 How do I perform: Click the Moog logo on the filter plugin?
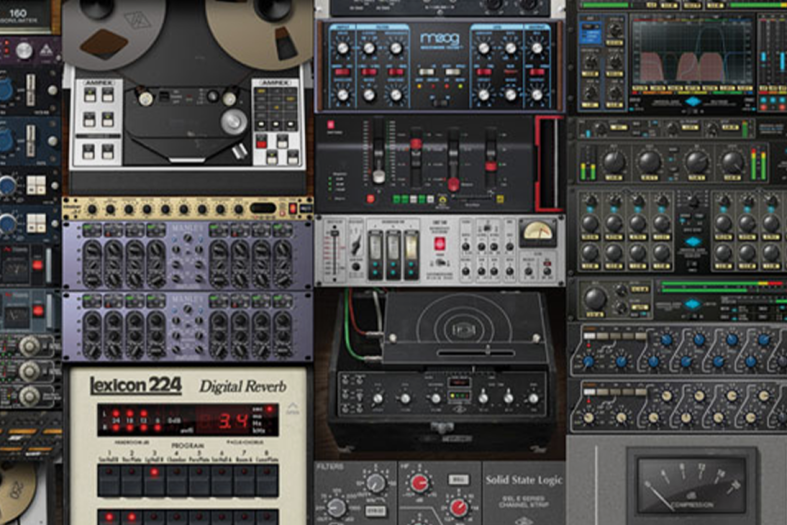tap(440, 39)
